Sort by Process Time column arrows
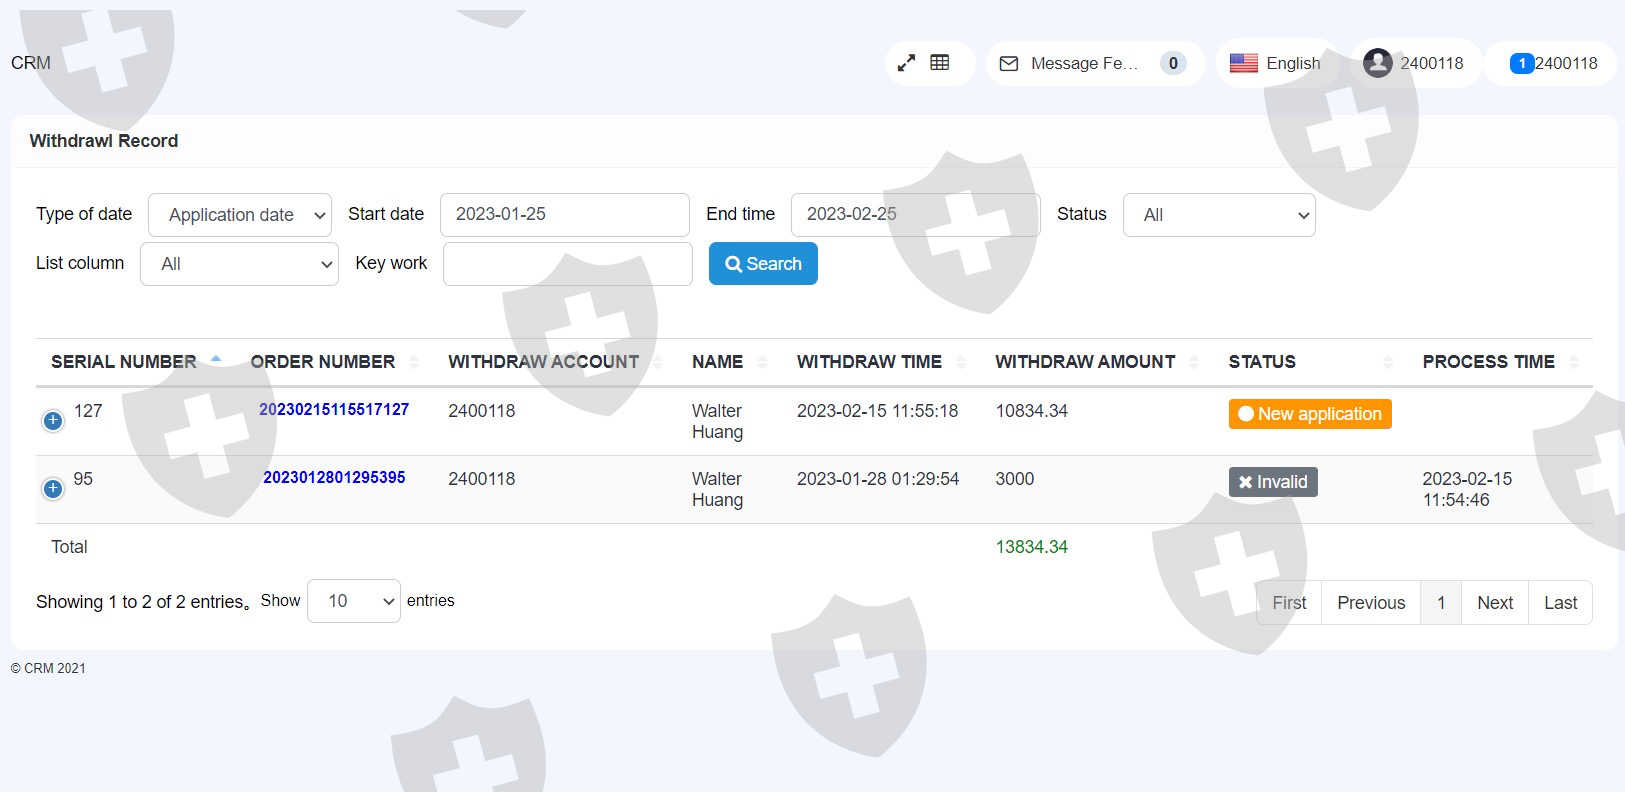Screen dimensions: 1625x792 point(1574,362)
